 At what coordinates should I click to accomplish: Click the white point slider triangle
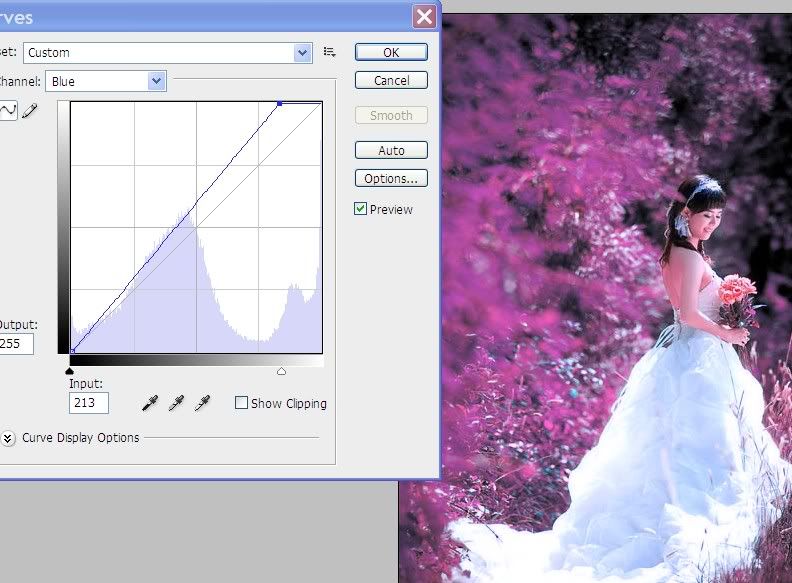point(281,371)
